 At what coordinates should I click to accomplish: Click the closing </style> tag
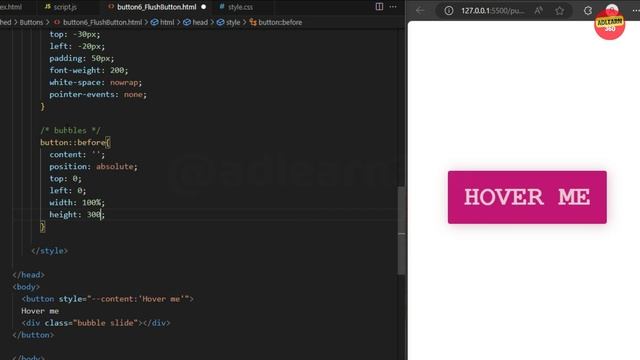(x=49, y=251)
